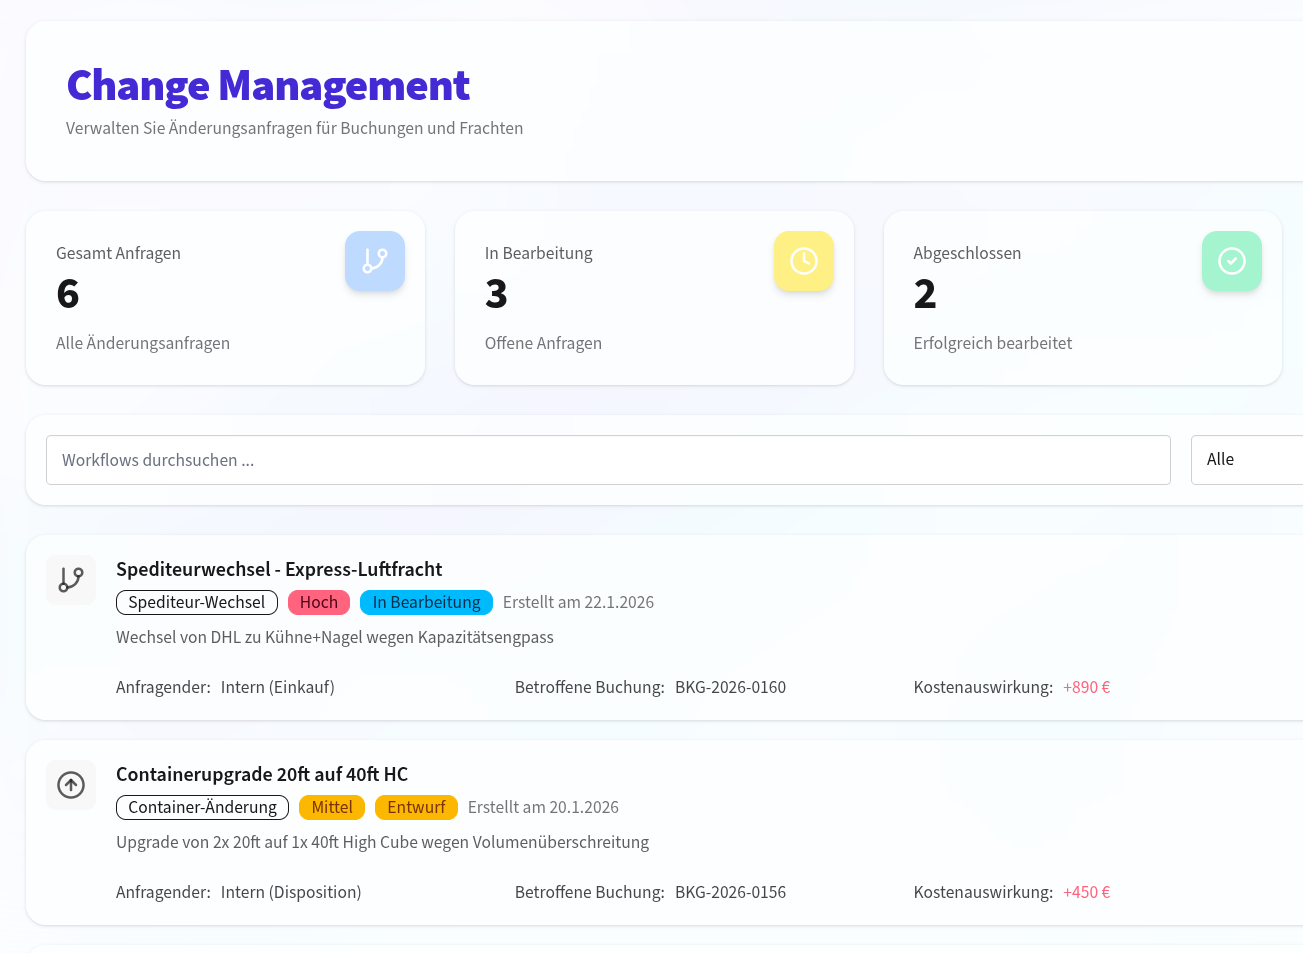The height and width of the screenshot is (953, 1303).
Task: Open the Spediteurwechsel Express-Luftfracht workflow
Action: pyautogui.click(x=279, y=569)
